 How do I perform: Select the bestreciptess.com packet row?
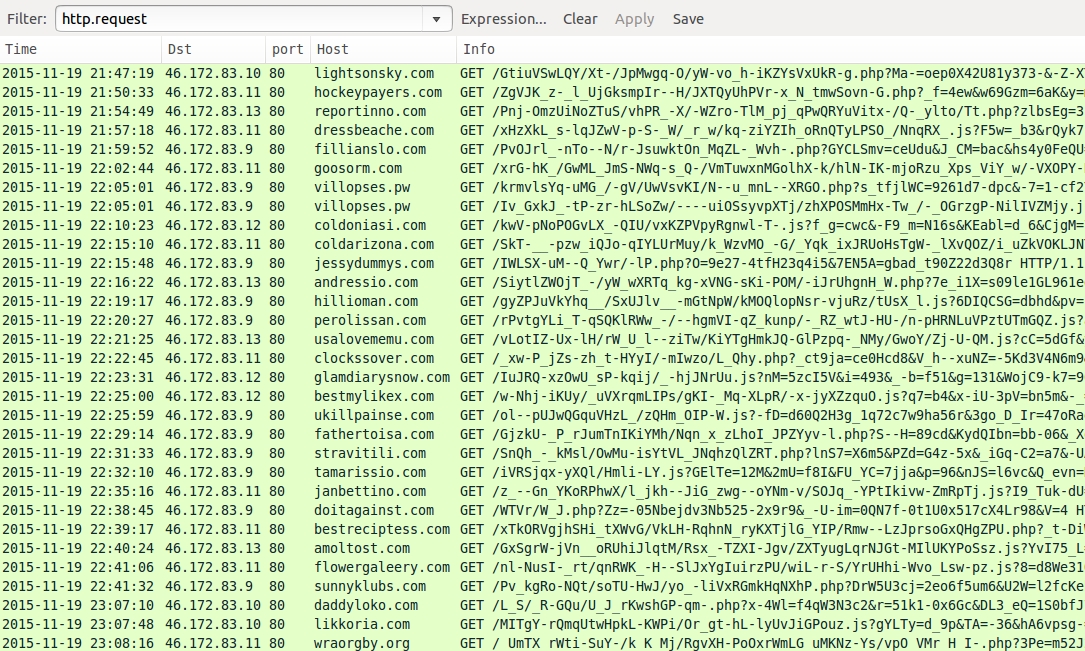click(382, 529)
